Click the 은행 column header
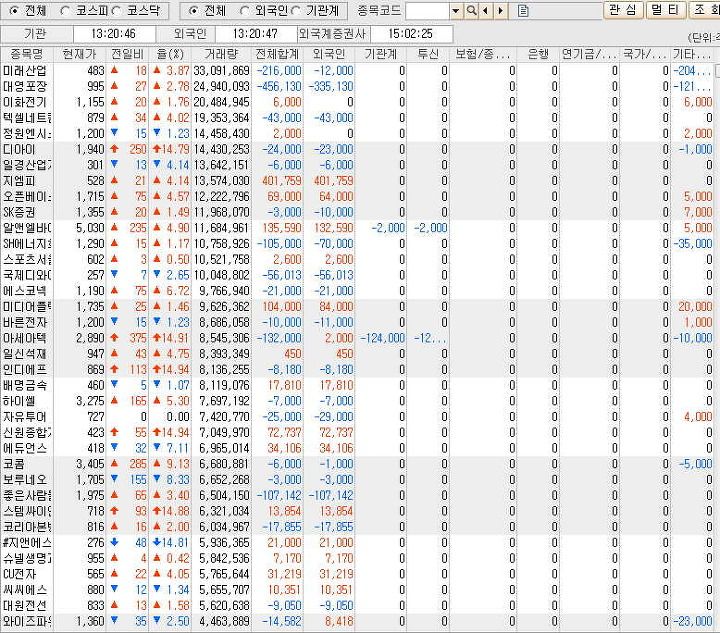Screen dimensions: 720x633 (538, 54)
